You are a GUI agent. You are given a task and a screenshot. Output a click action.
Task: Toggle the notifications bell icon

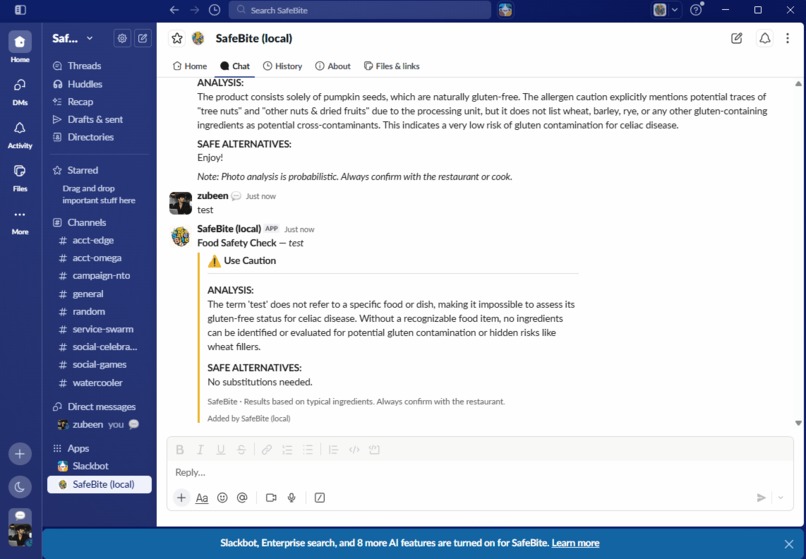765,38
